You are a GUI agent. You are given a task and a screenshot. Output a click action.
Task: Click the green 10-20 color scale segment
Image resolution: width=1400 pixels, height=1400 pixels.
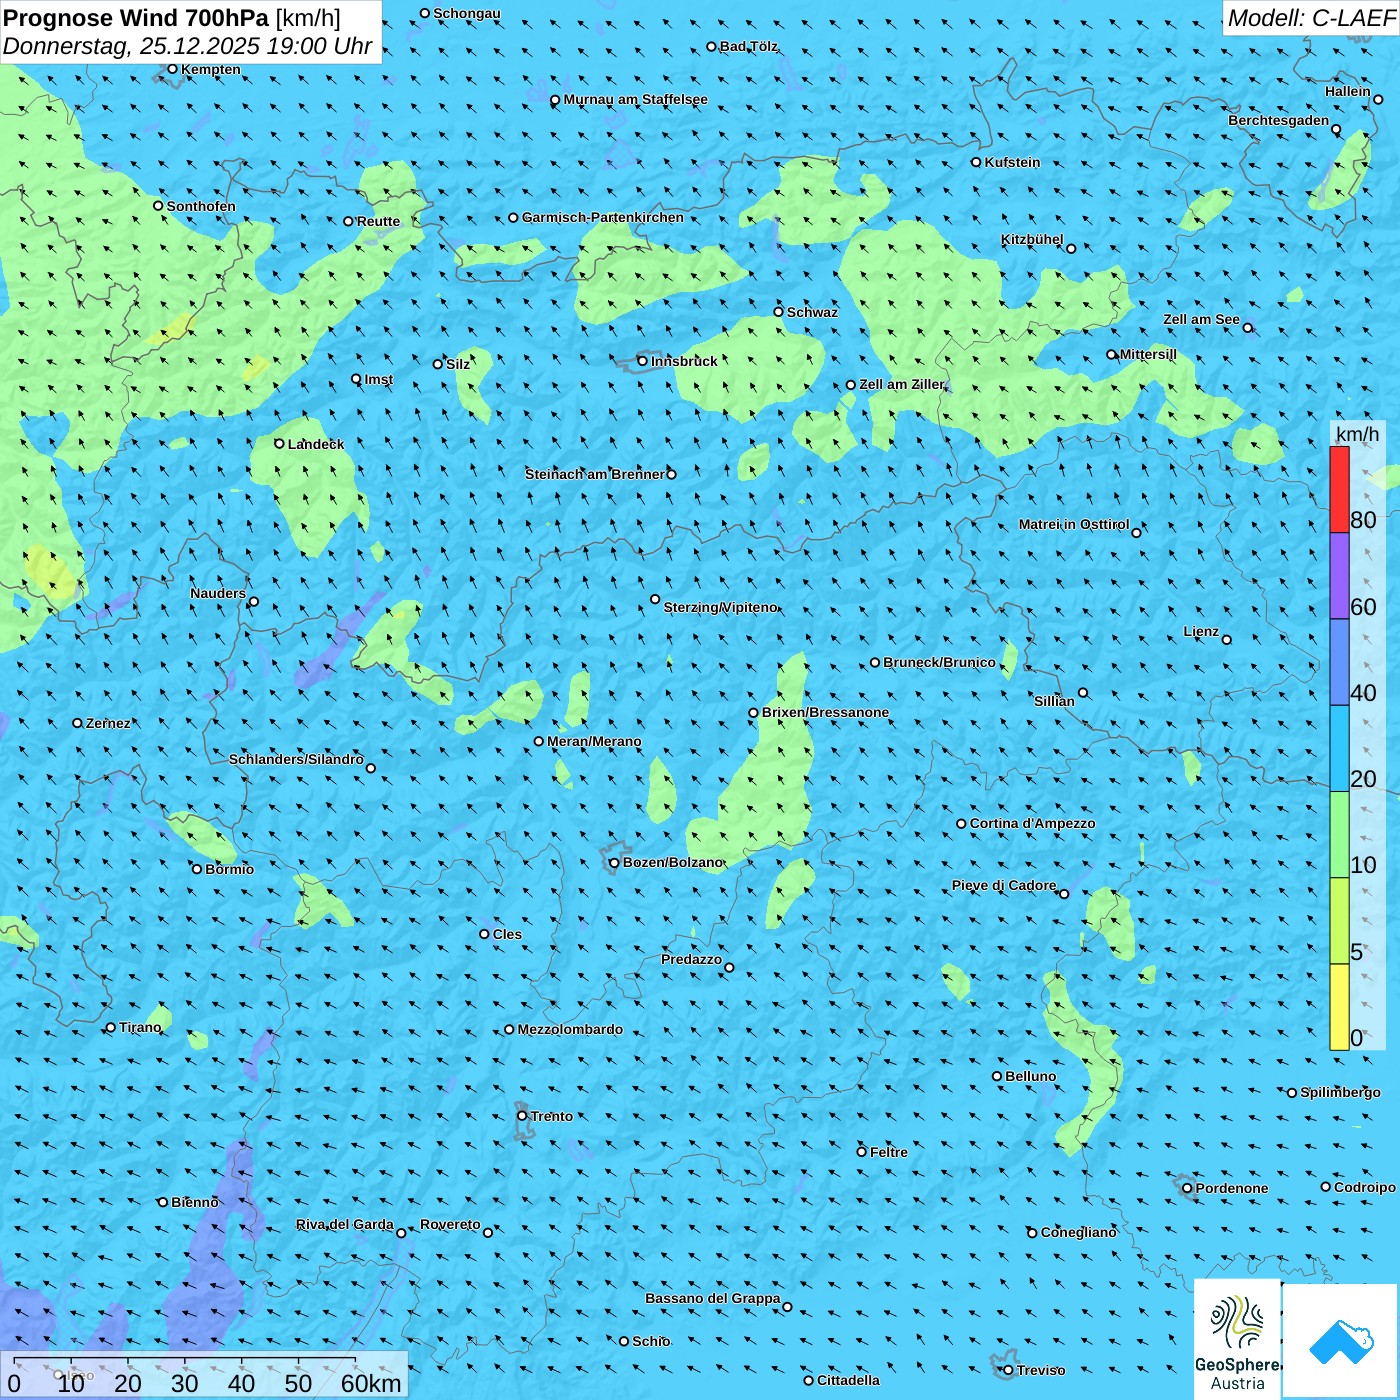(1339, 834)
